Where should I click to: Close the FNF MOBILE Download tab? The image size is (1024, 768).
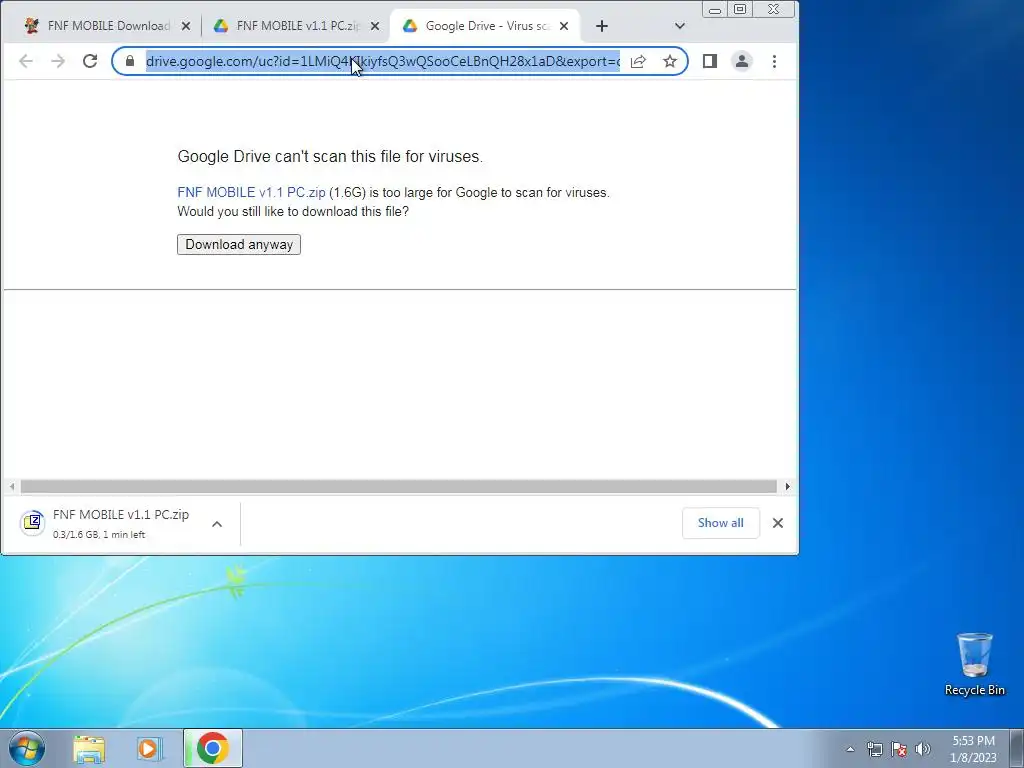point(186,26)
